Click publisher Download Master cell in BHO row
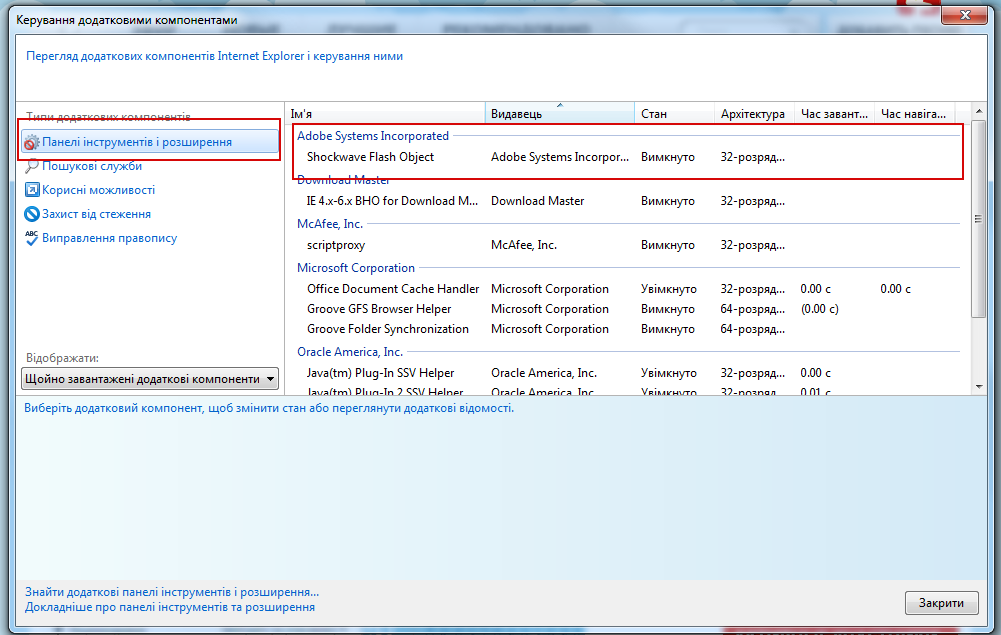 [538, 201]
